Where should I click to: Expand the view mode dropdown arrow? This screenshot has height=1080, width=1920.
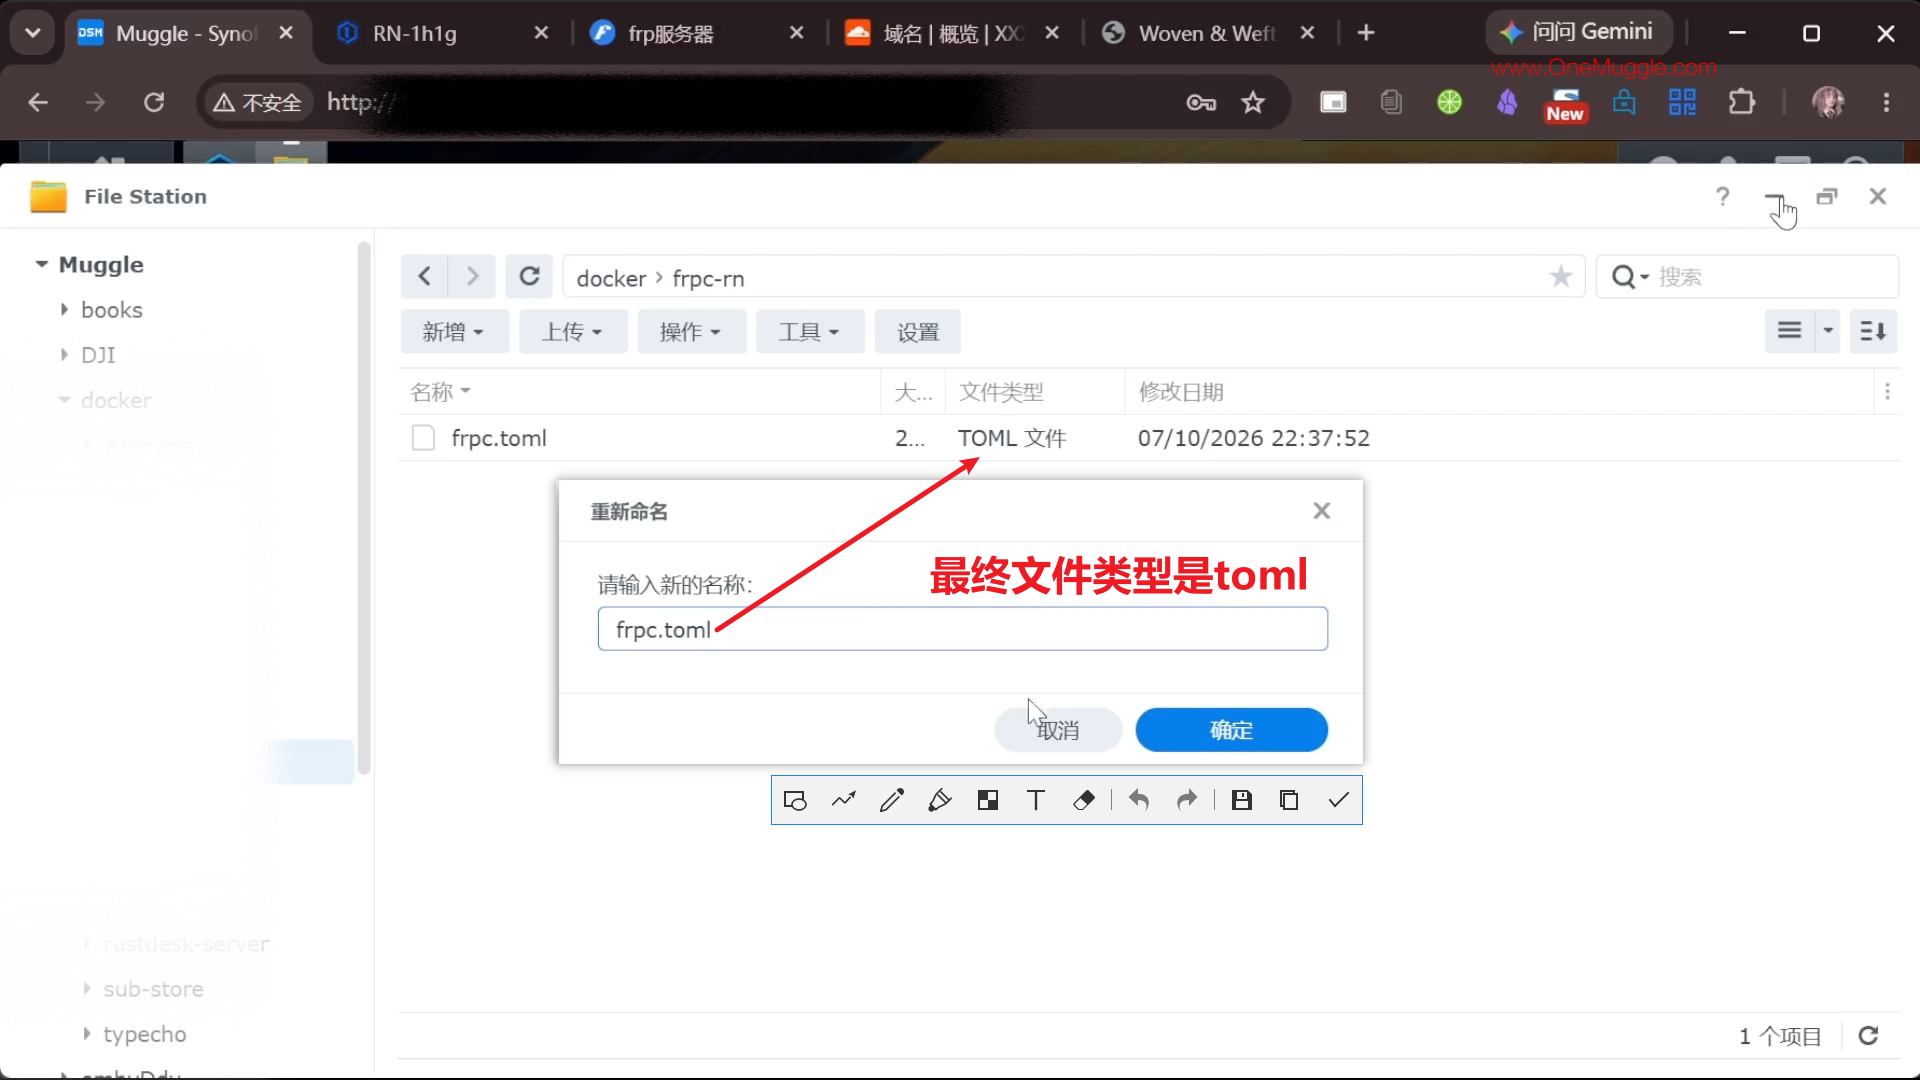click(1828, 331)
